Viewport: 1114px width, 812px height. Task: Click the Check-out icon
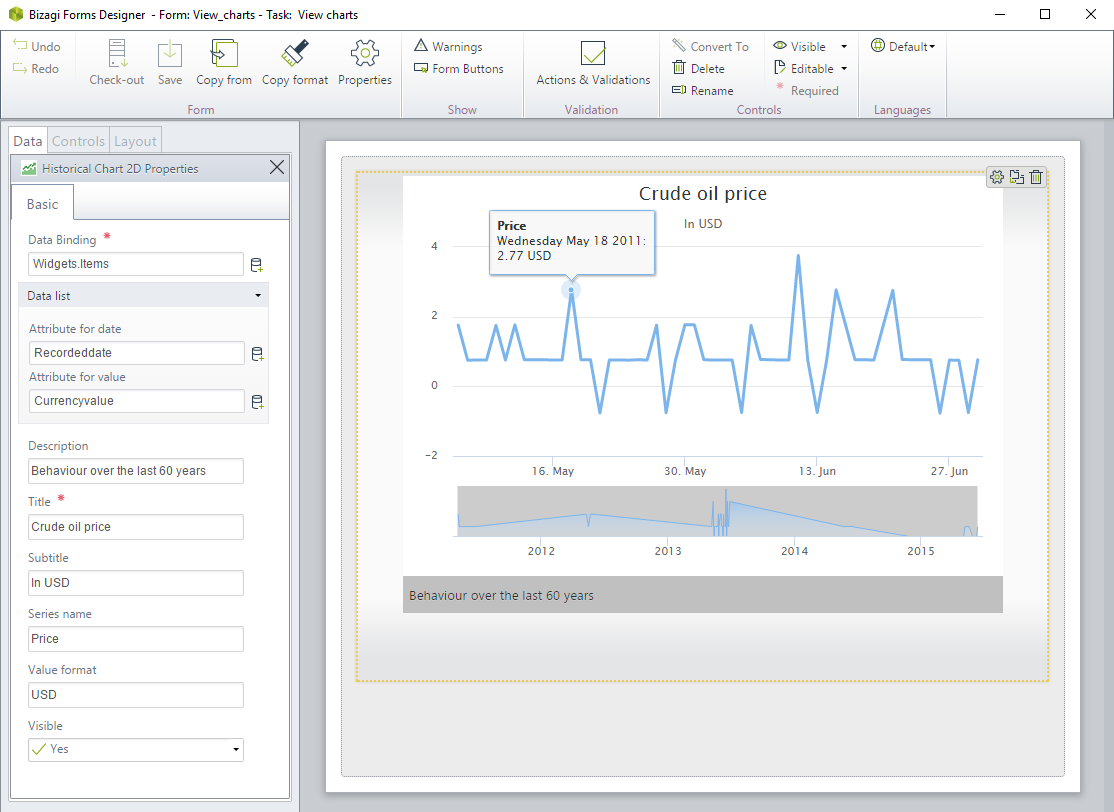(117, 53)
